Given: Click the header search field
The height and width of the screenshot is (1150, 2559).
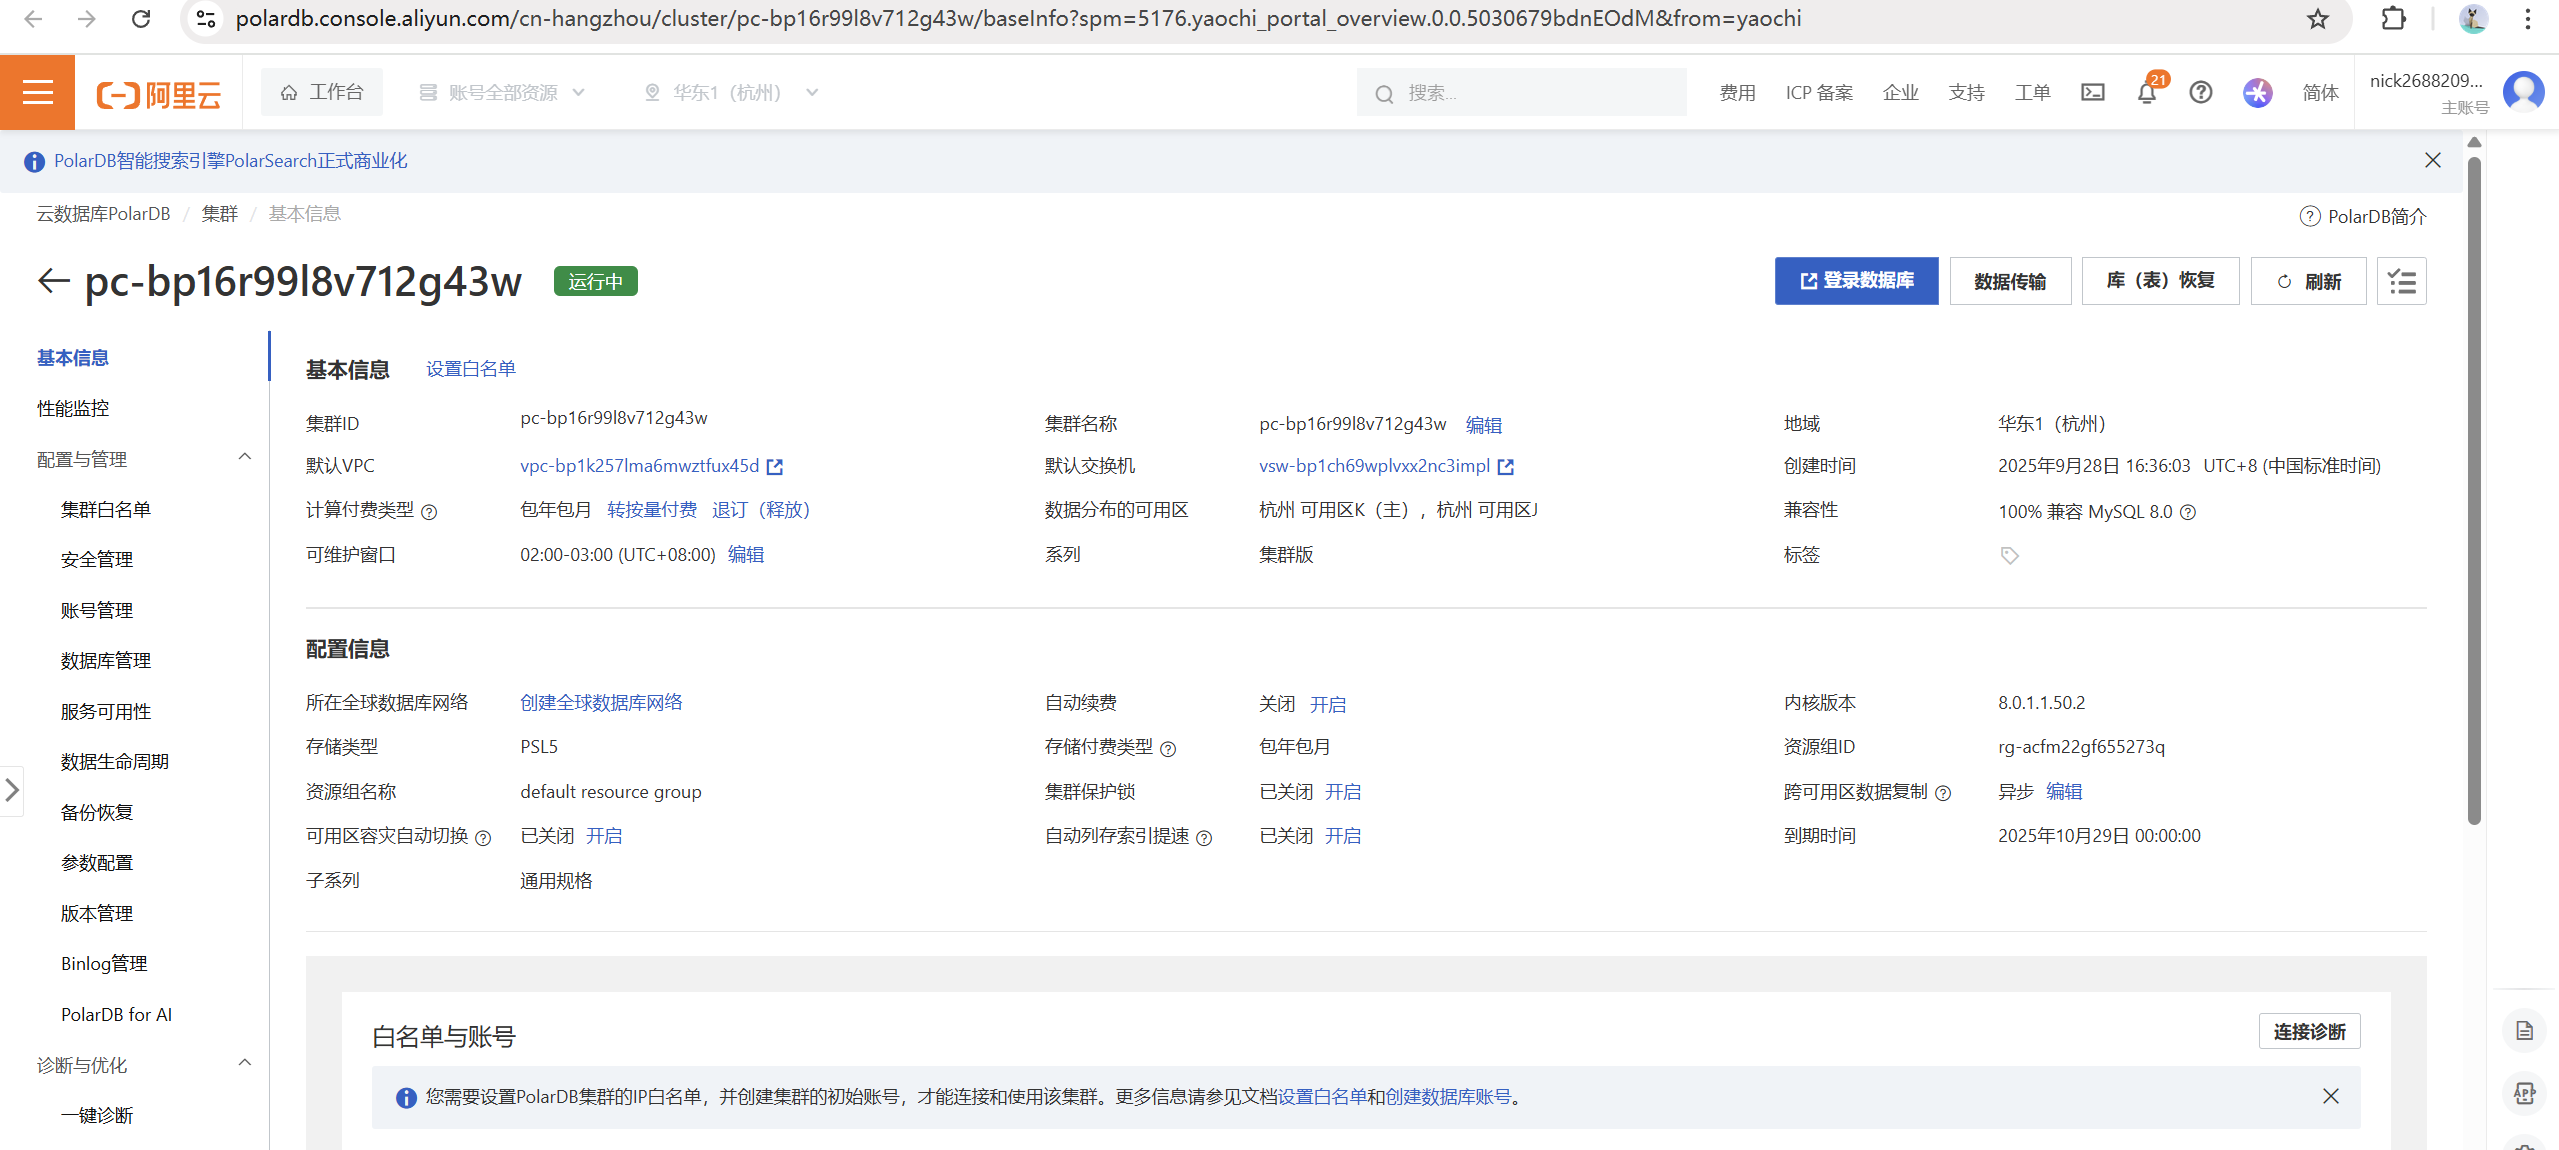Looking at the screenshot, I should click(x=1521, y=93).
